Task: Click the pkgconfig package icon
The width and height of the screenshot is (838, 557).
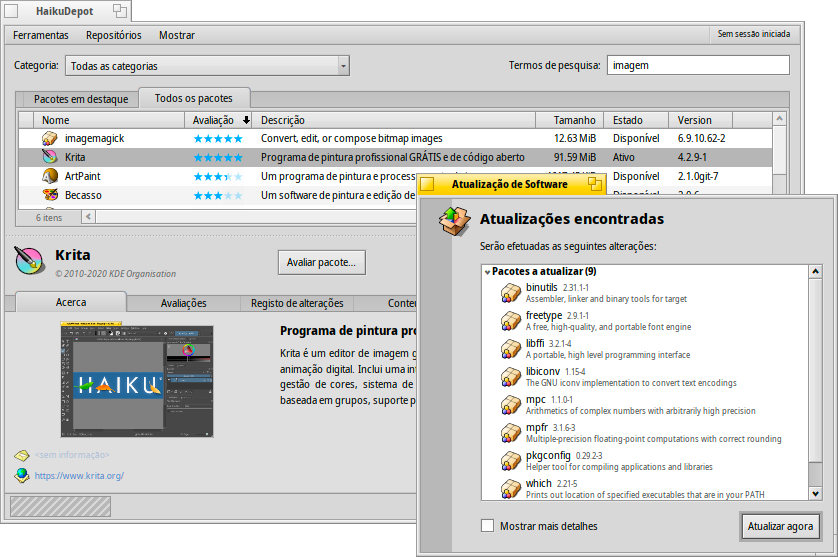Action: tap(511, 461)
